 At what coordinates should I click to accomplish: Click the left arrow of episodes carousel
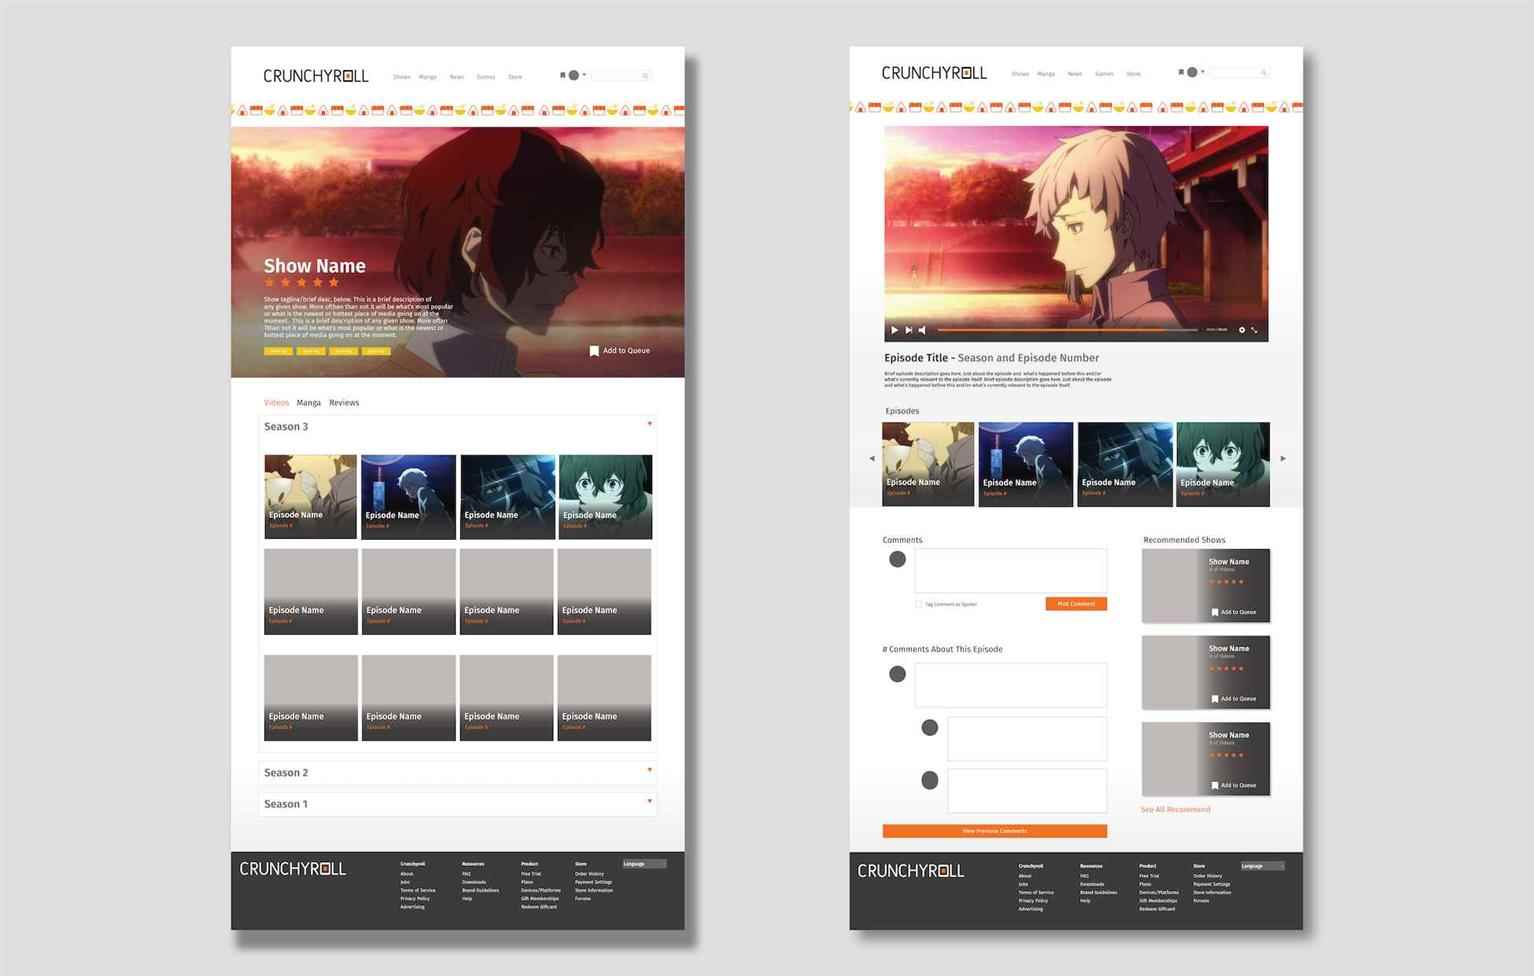click(872, 459)
